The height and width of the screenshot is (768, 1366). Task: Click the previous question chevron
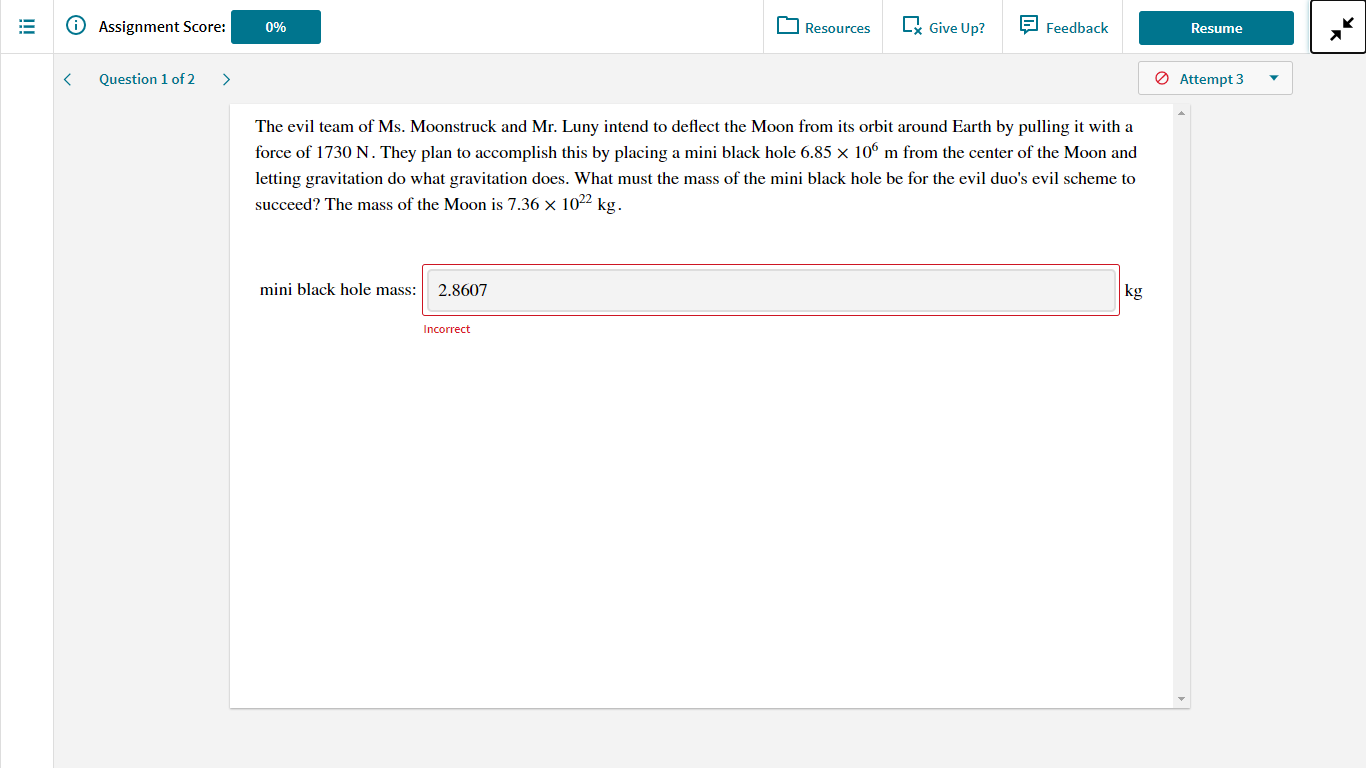[x=67, y=78]
